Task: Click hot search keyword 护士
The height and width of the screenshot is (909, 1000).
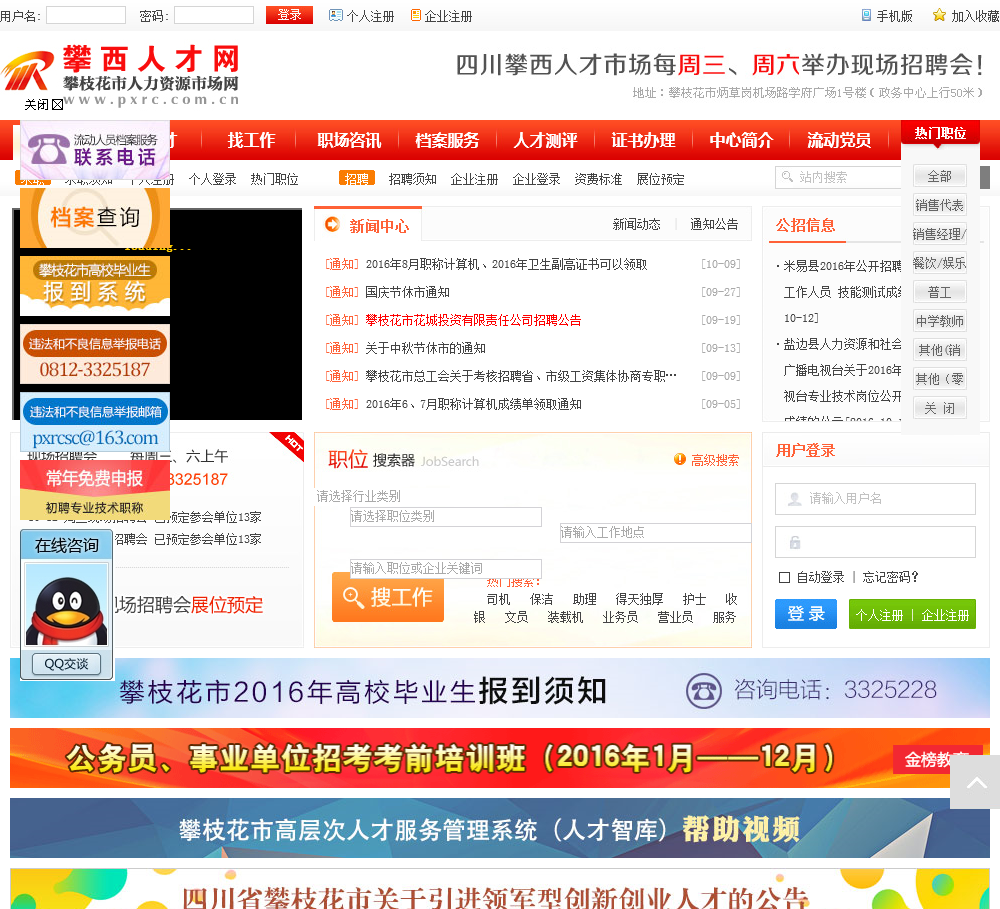Action: point(694,600)
